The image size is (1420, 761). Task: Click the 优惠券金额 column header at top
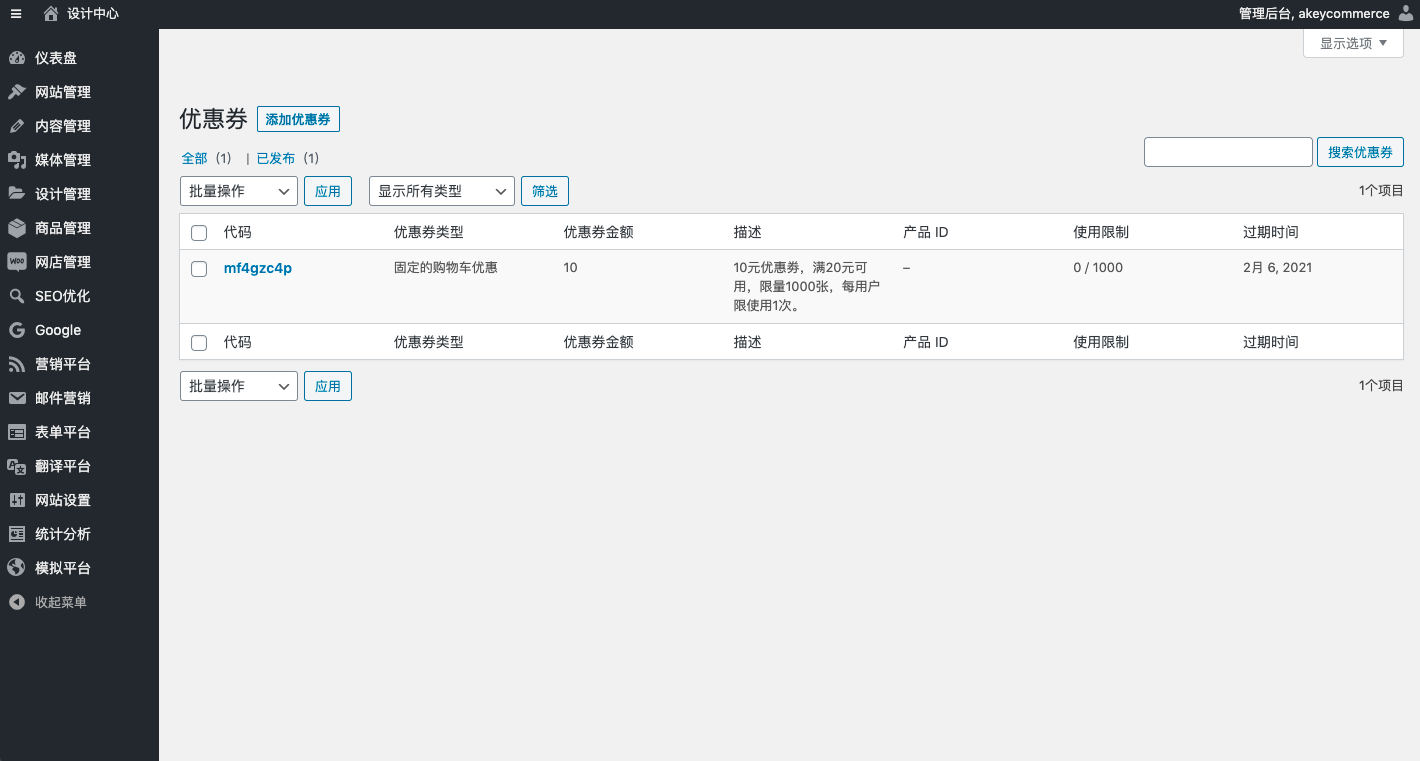pos(599,232)
